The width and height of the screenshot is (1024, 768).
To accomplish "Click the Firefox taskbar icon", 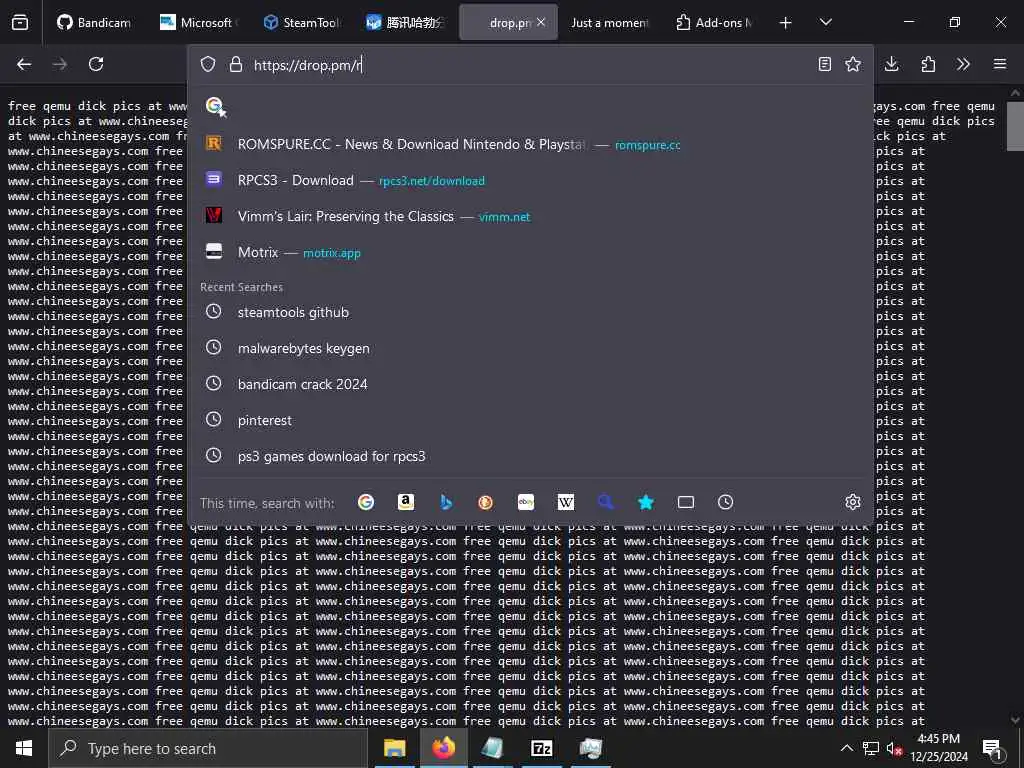I will click(x=443, y=748).
